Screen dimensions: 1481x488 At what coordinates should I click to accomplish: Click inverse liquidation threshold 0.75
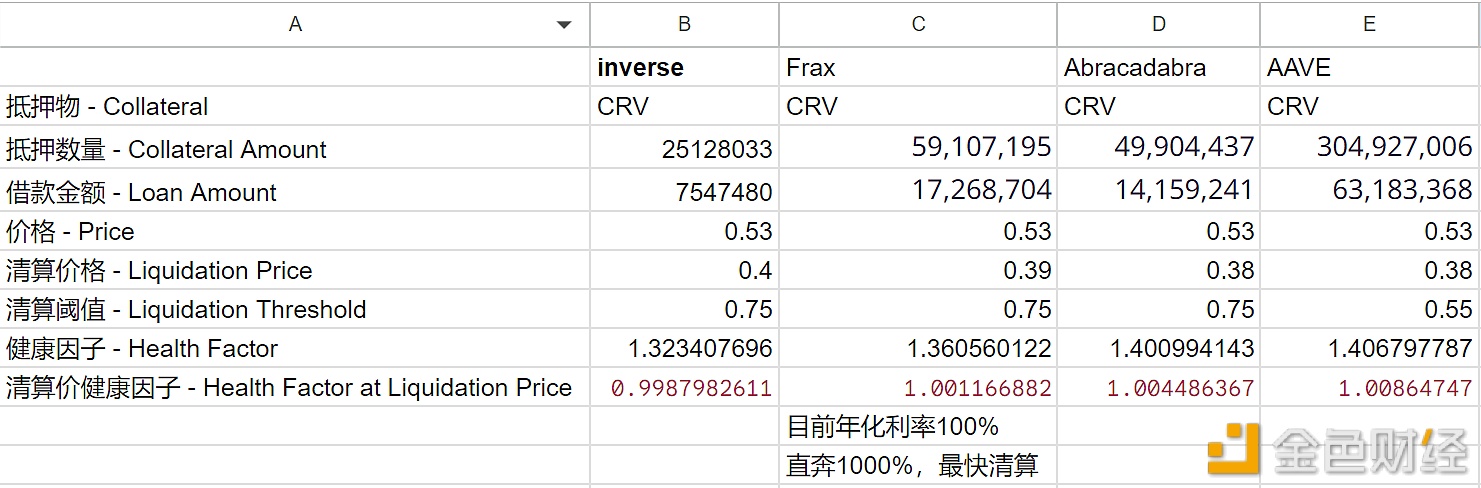(685, 309)
